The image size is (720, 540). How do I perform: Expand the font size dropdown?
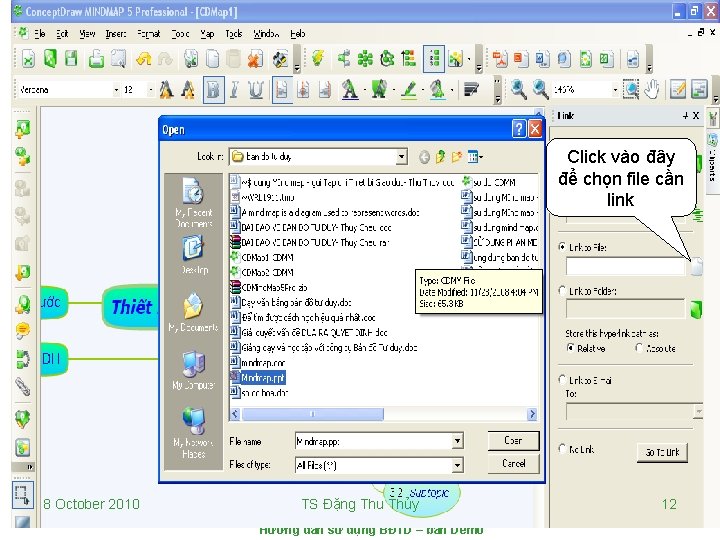tap(151, 90)
